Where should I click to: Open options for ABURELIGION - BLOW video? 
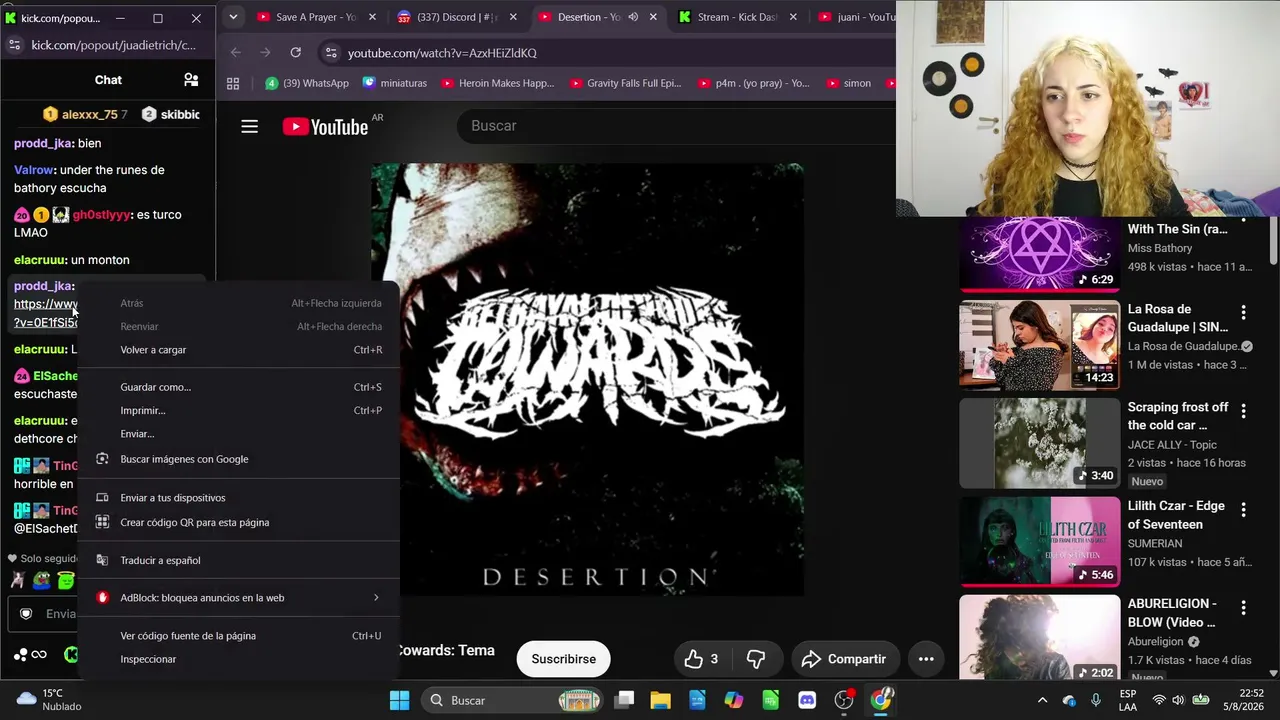coord(1243,607)
